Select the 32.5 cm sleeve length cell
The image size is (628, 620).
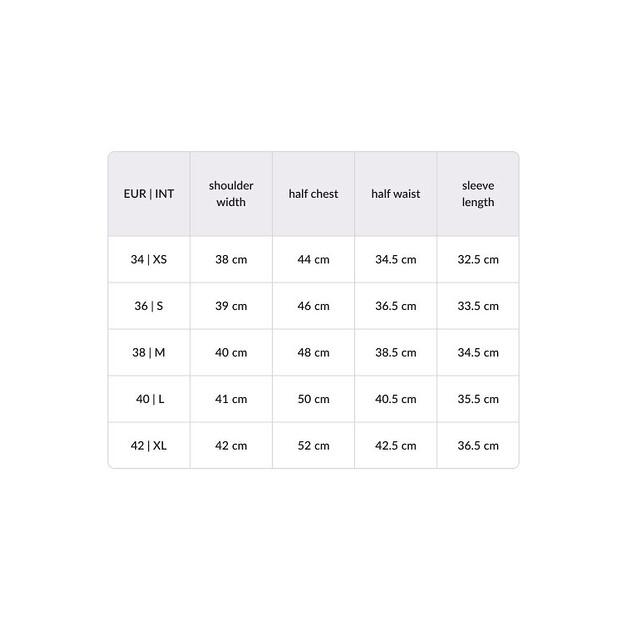pyautogui.click(x=478, y=260)
